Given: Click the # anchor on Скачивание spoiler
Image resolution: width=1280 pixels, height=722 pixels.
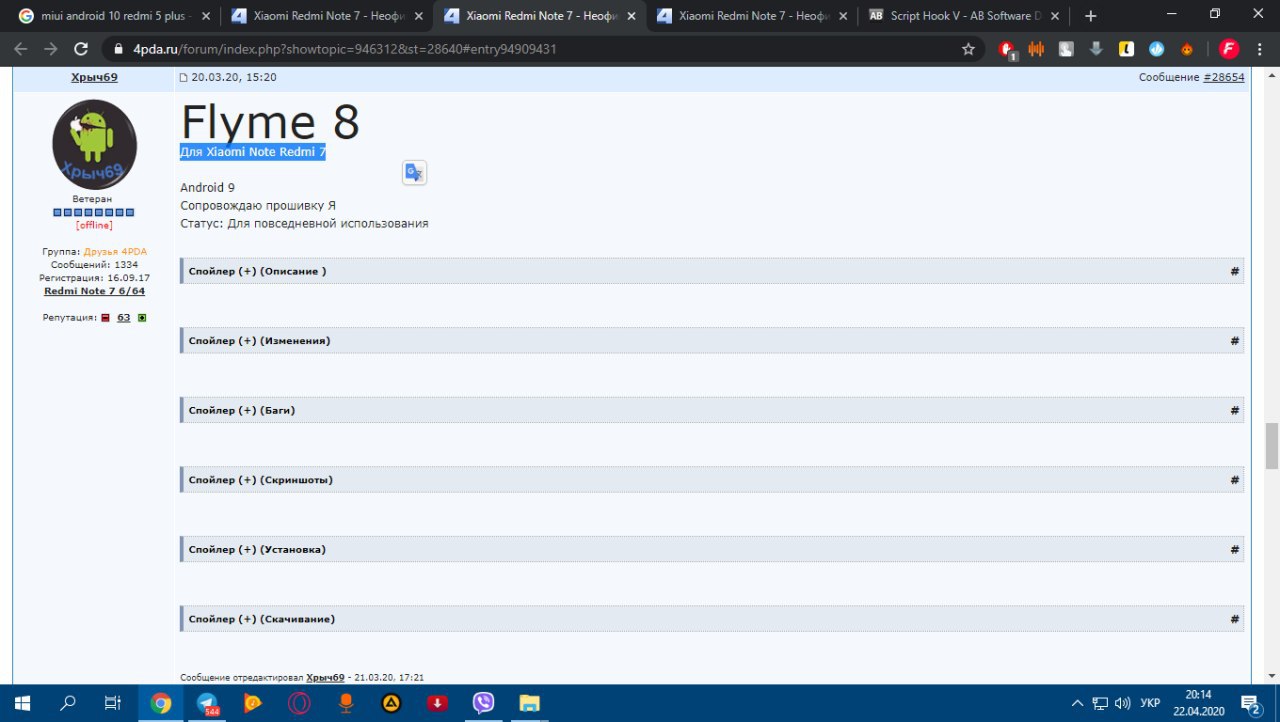Looking at the screenshot, I should coord(1235,619).
